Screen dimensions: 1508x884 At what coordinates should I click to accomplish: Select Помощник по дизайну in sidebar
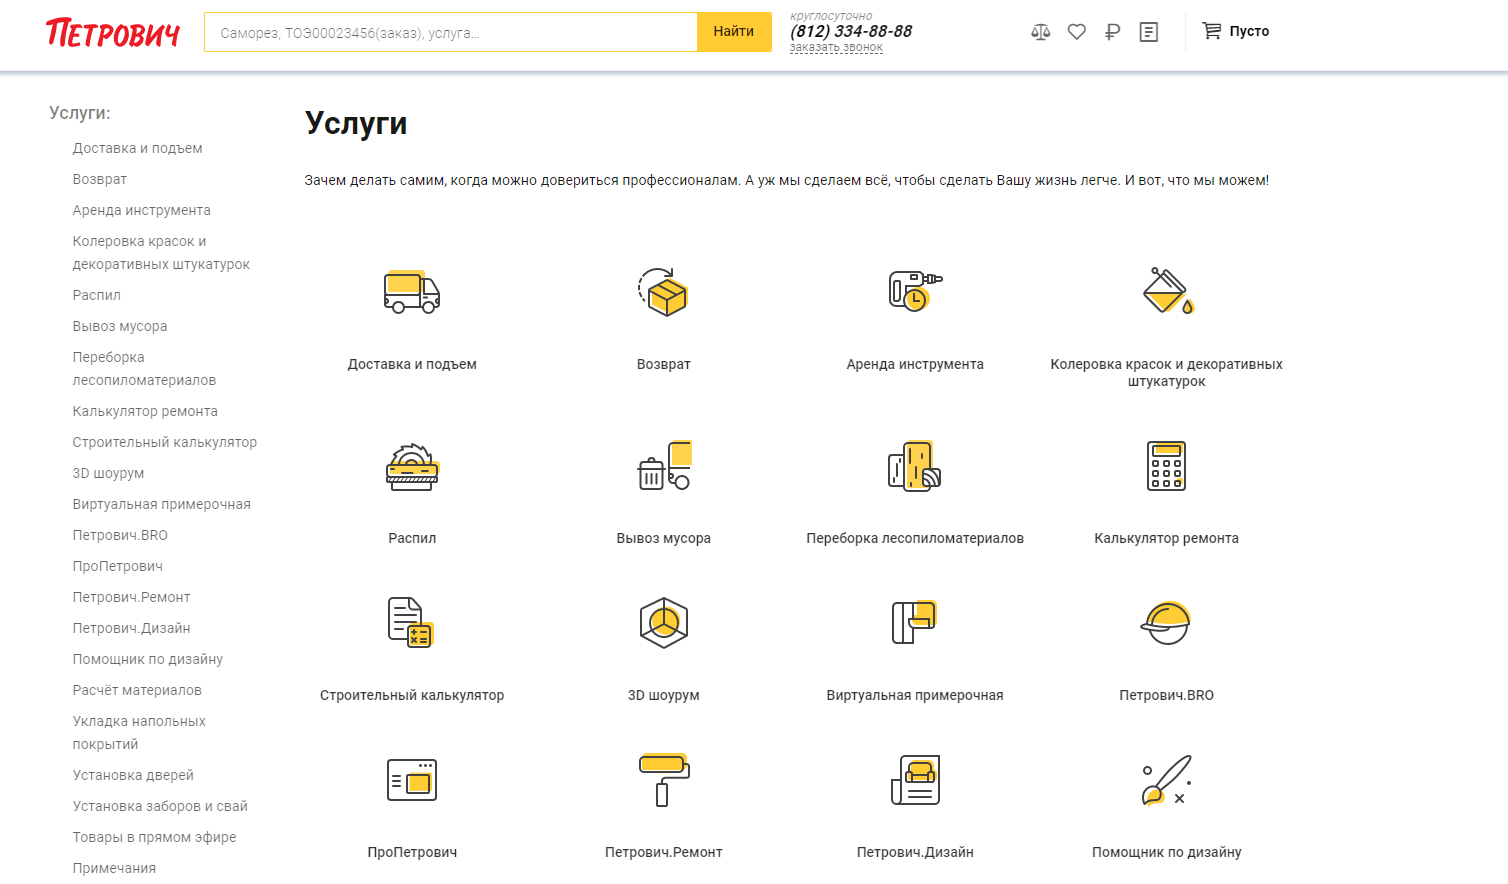(147, 659)
